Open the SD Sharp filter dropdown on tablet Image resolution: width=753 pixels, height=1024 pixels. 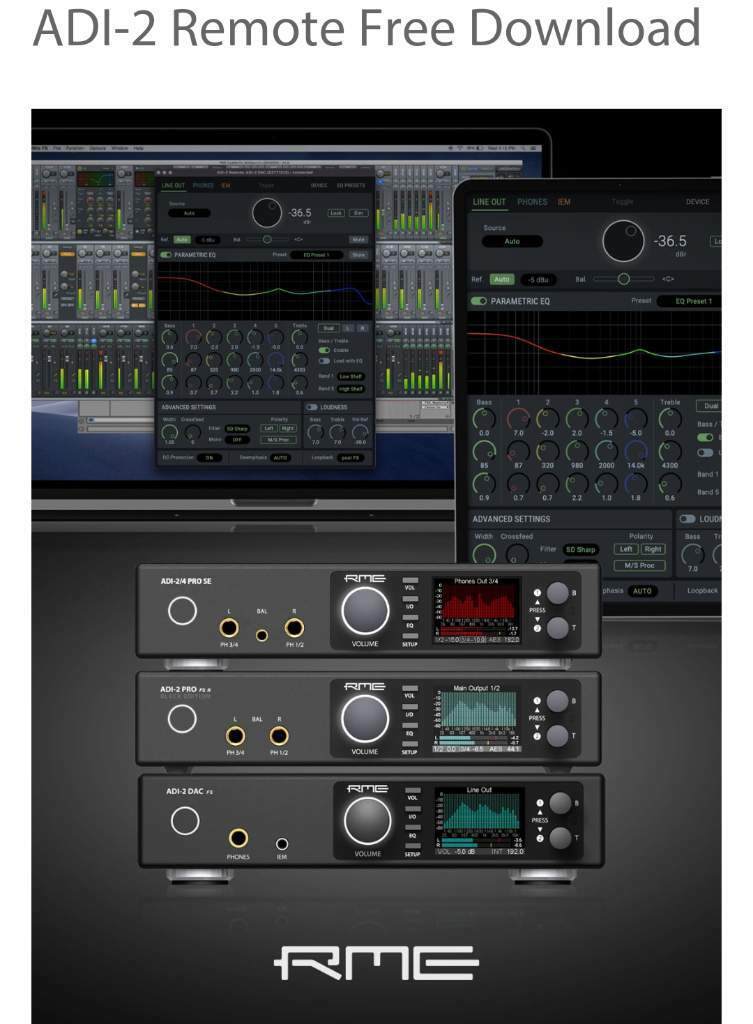point(581,549)
